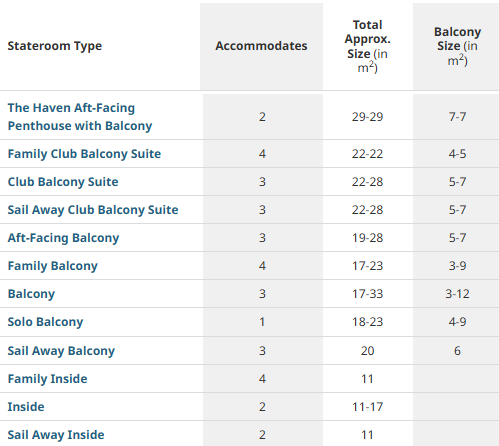Screen dimensions: 499x446
Task: Click the Aft-Facing Balcony stateroom link
Action: pyautogui.click(x=63, y=238)
